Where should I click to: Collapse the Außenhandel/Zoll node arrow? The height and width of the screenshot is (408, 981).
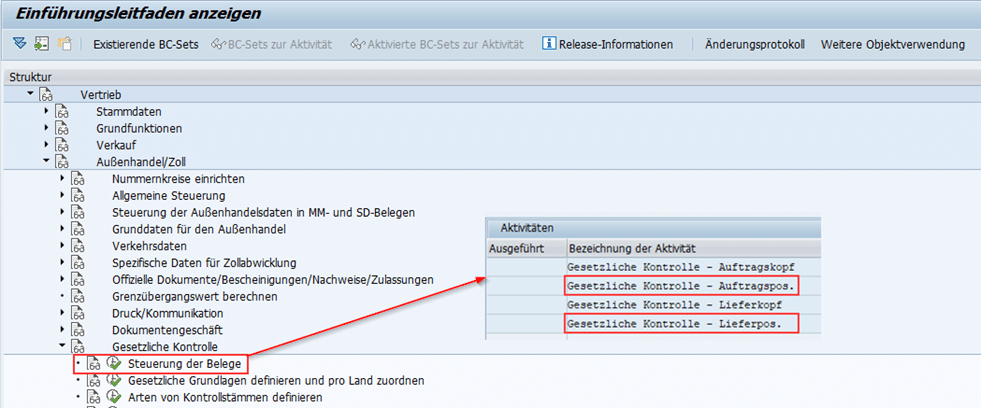pyautogui.click(x=46, y=161)
